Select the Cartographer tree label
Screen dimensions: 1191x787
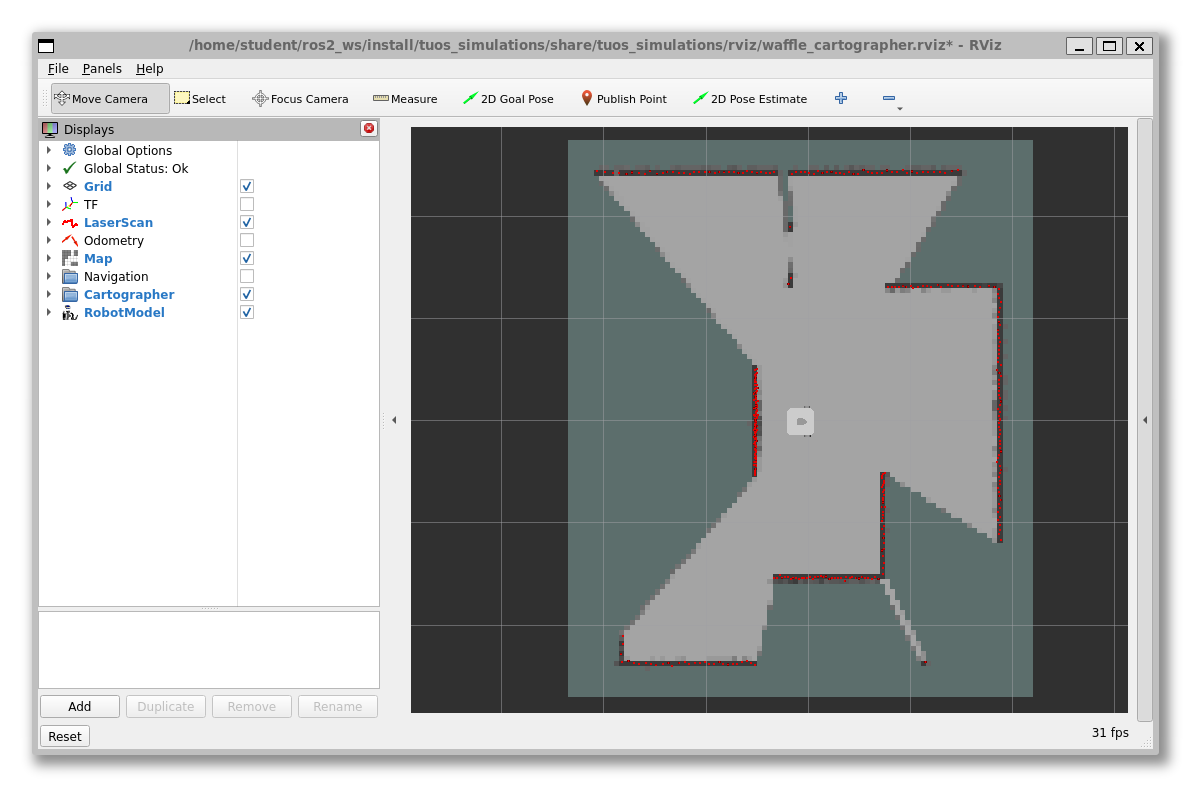(129, 295)
